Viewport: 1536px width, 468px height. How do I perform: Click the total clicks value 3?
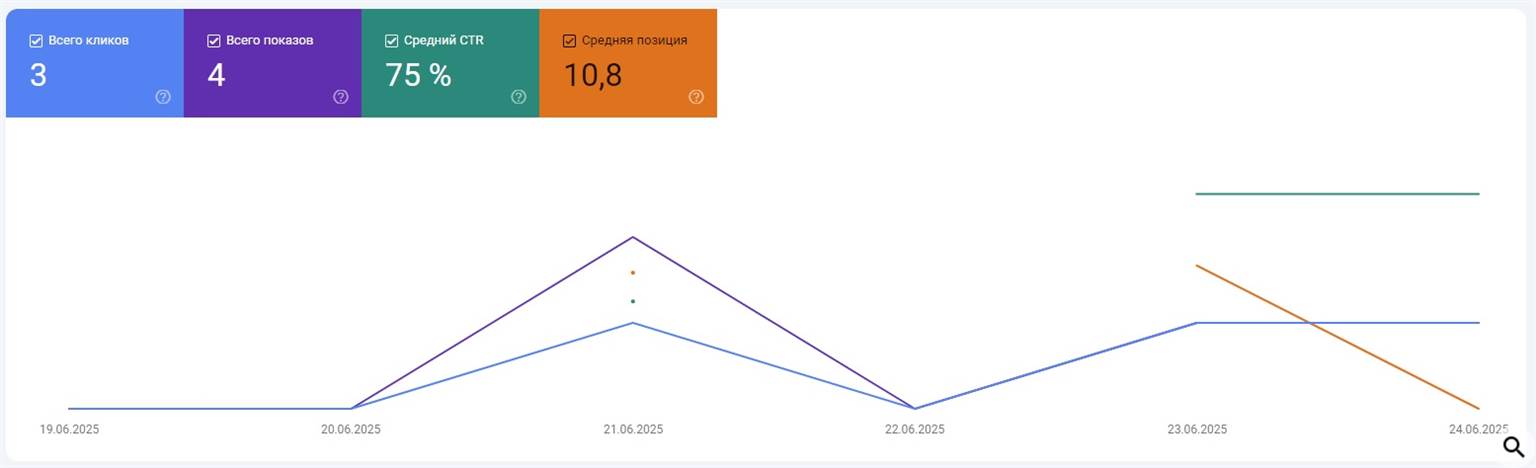coord(38,75)
